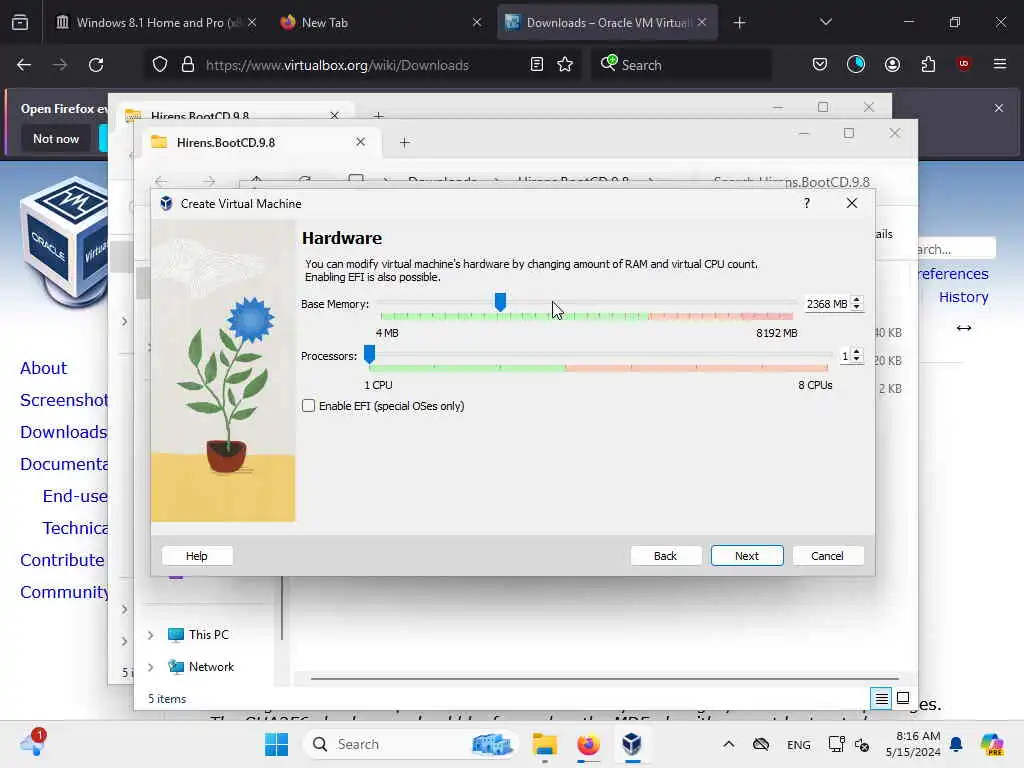1024x768 pixels.
Task: Open the Contribute link on VirtualBox site
Action: point(62,560)
